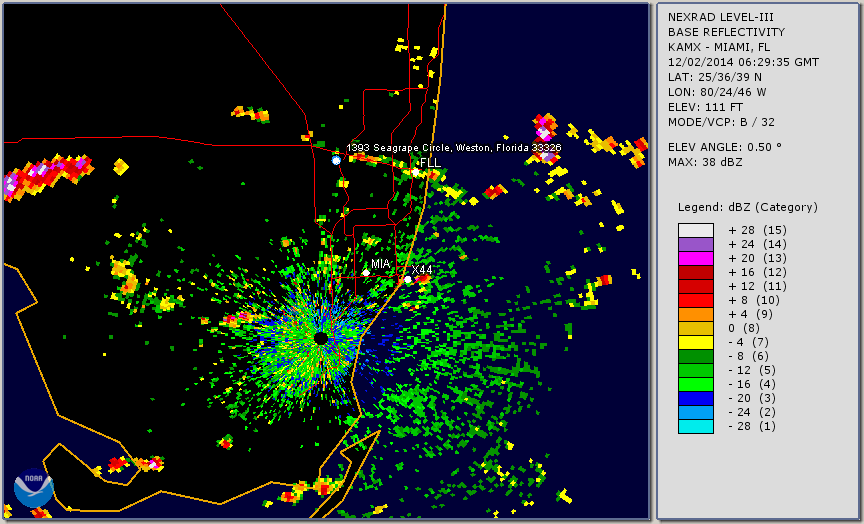This screenshot has width=864, height=524.
Task: Select the X44 station marker
Action: coord(408,279)
